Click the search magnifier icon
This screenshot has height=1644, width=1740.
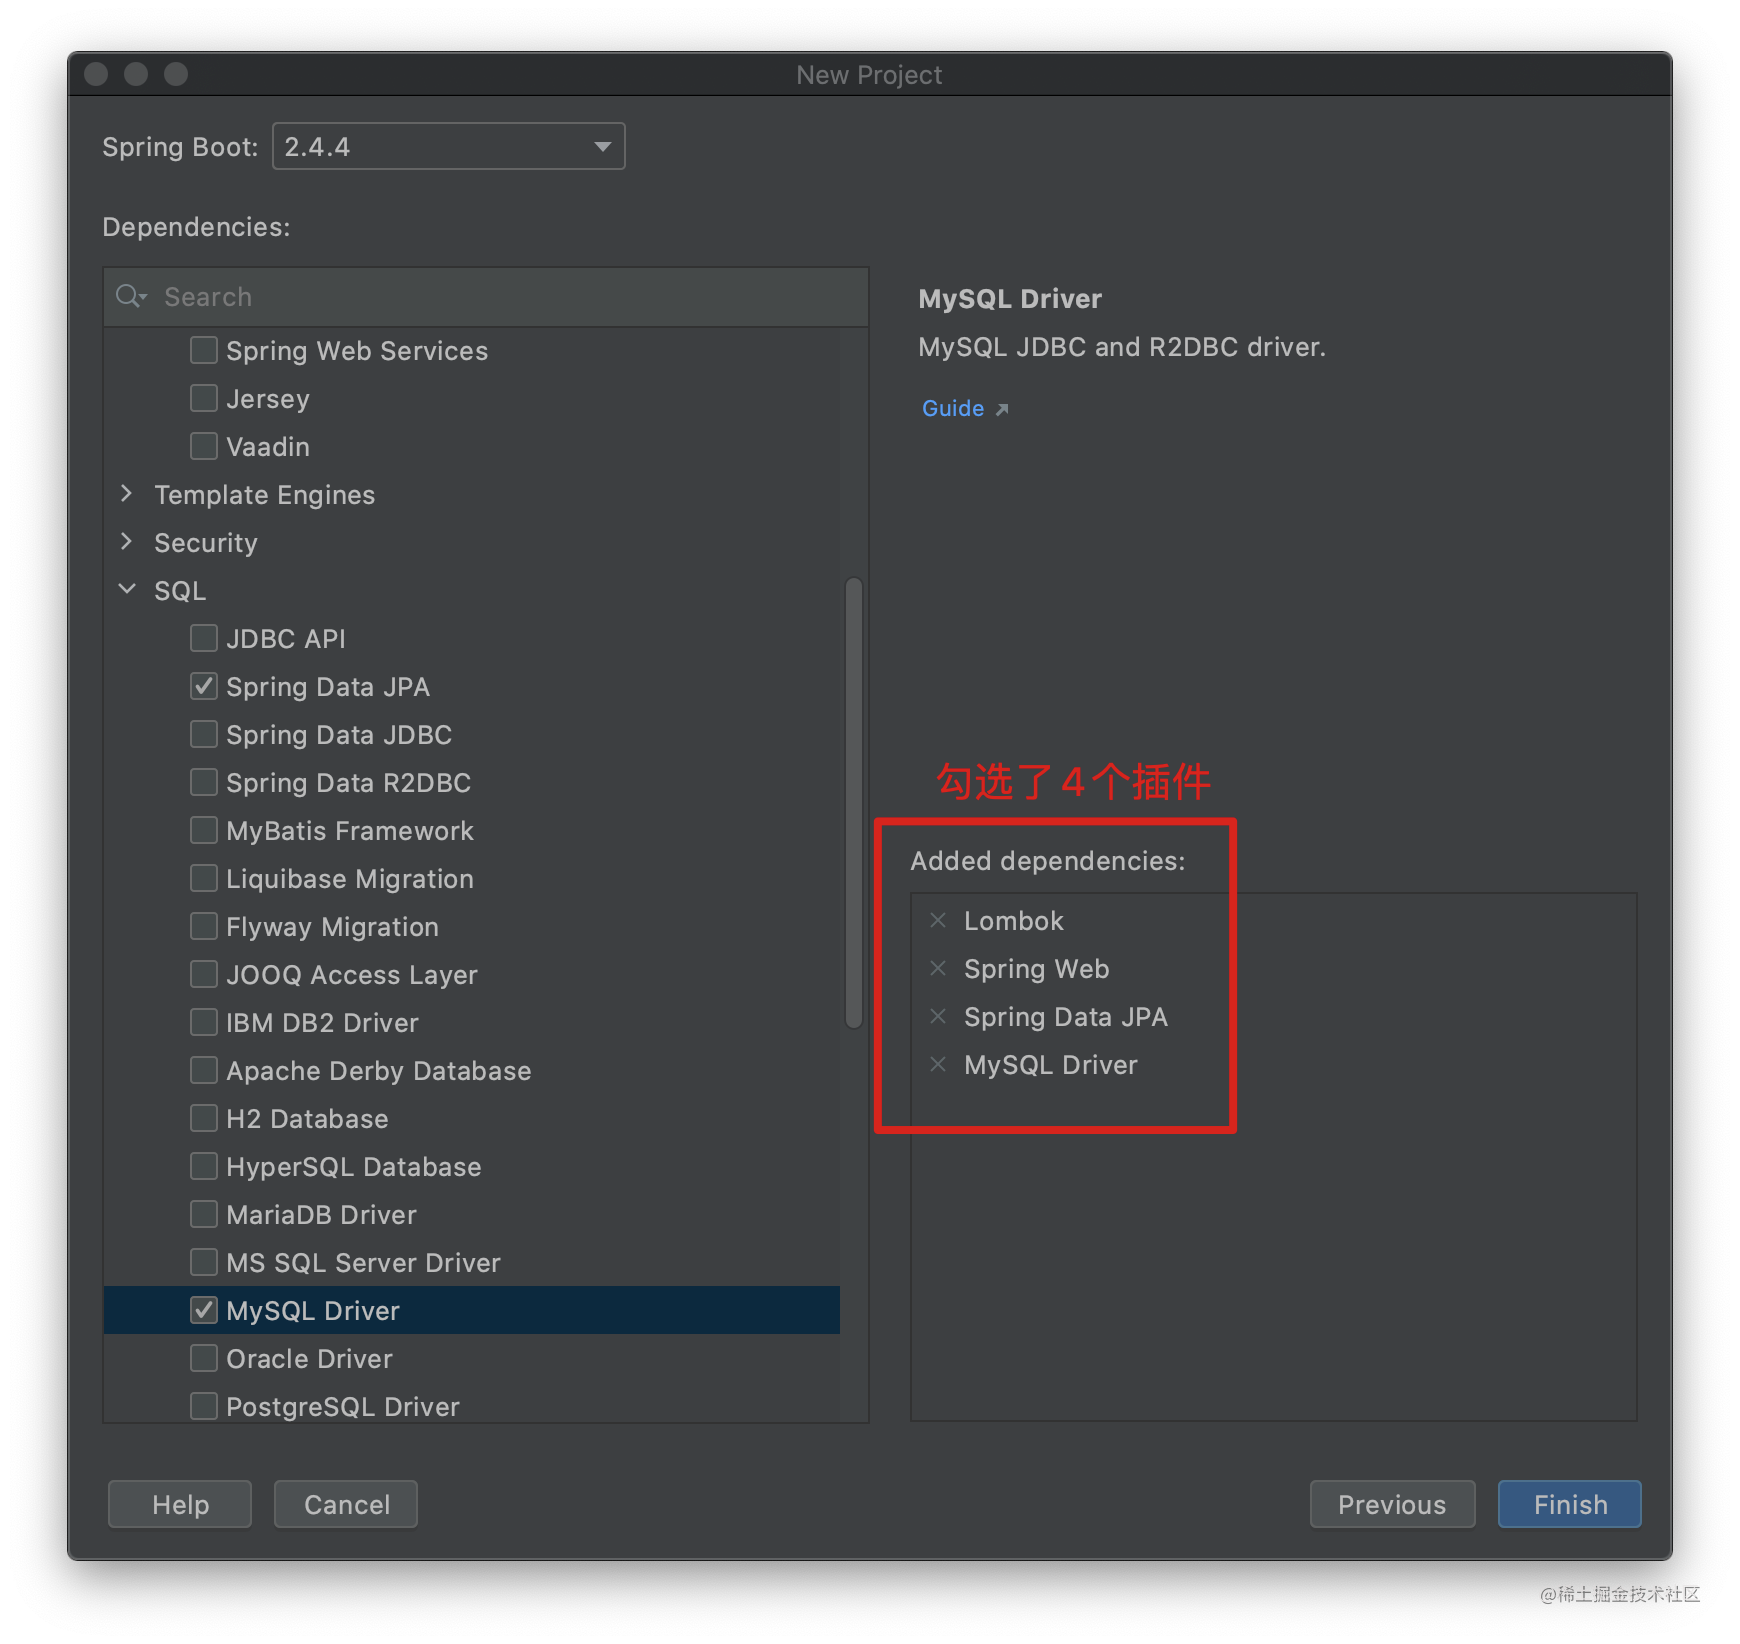(130, 296)
